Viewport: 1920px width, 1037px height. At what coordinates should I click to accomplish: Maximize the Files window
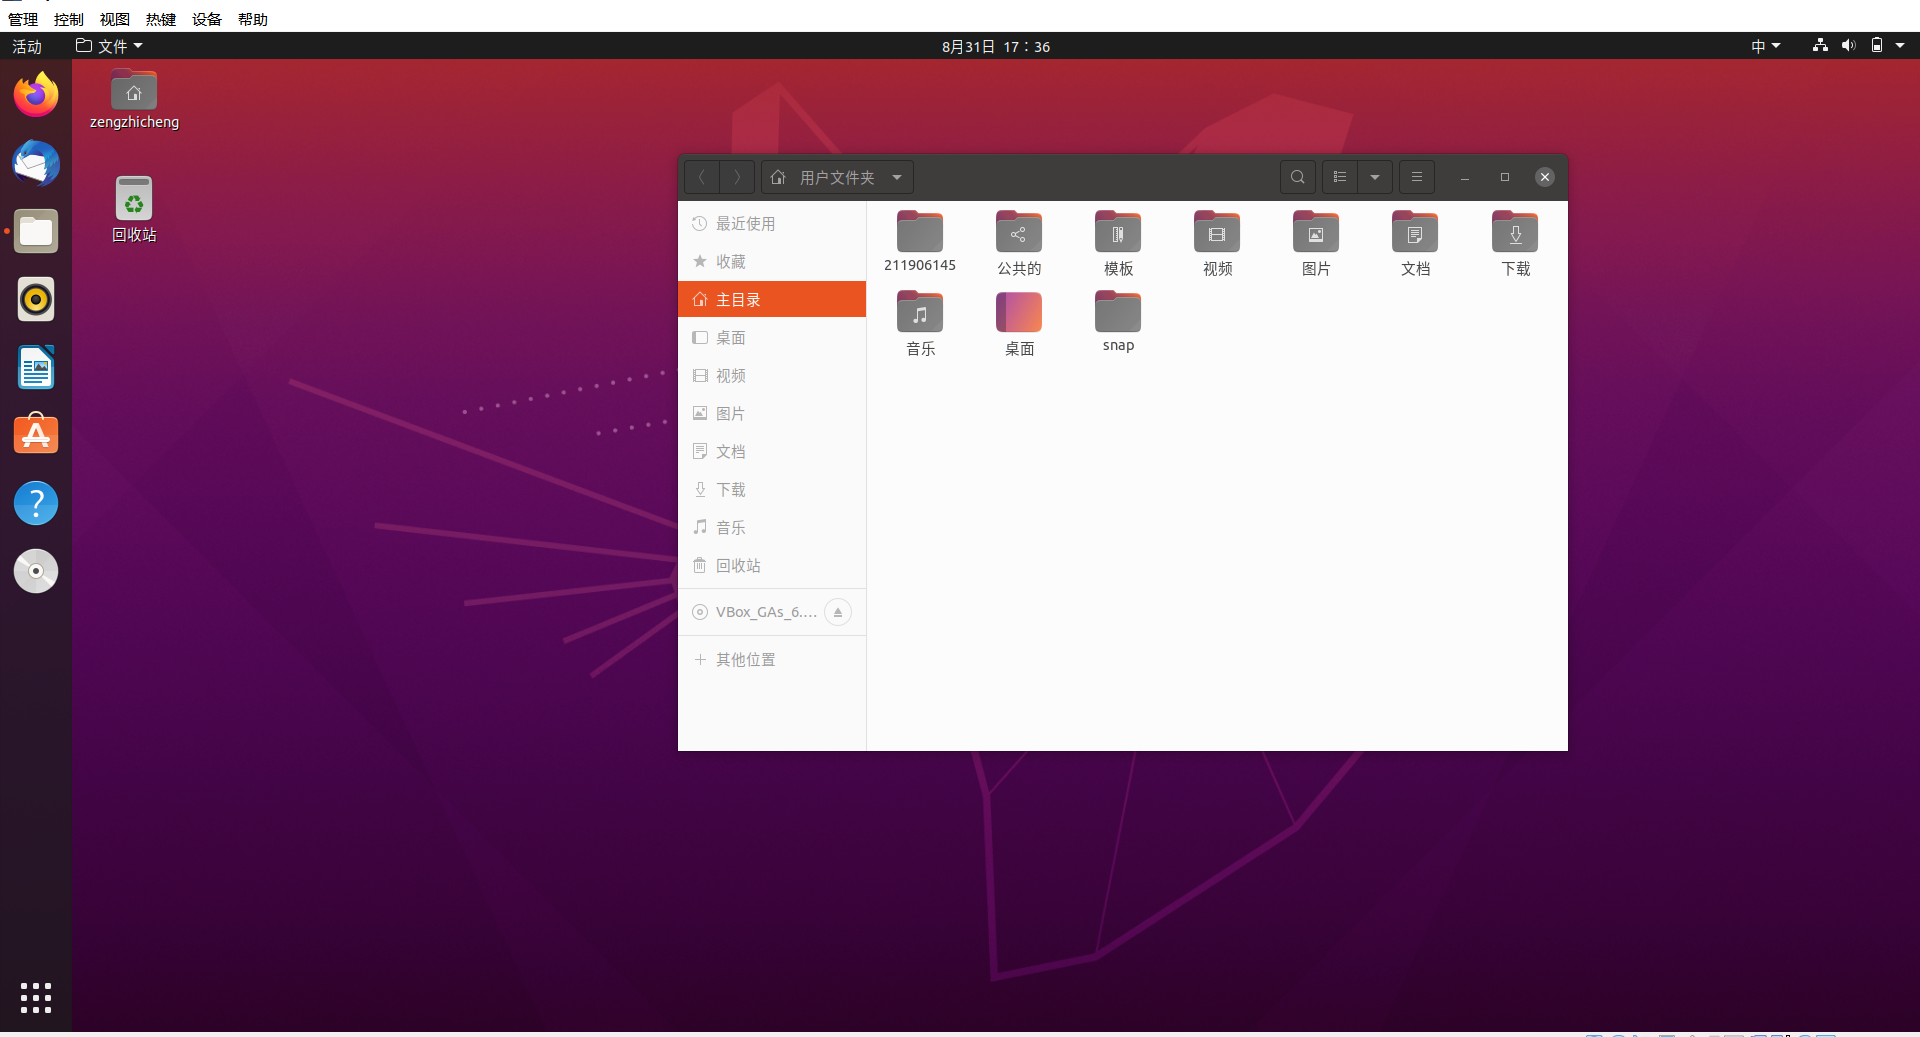pyautogui.click(x=1505, y=177)
